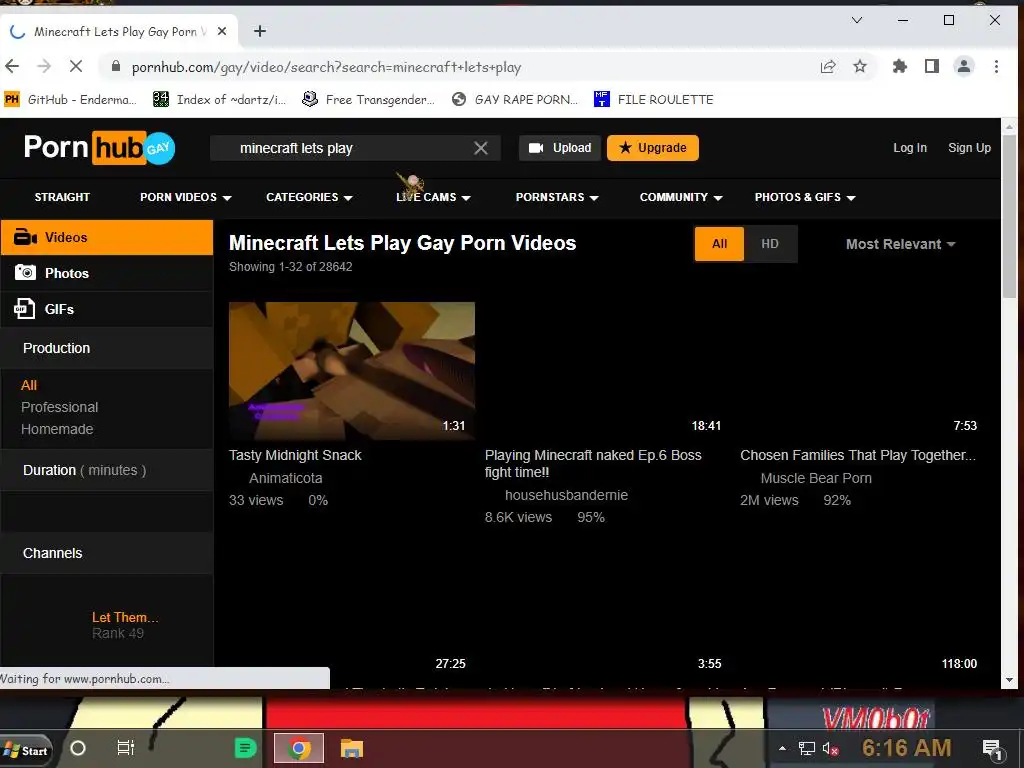This screenshot has width=1024, height=768.
Task: Expand the Channels section in sidebar
Action: (106, 553)
